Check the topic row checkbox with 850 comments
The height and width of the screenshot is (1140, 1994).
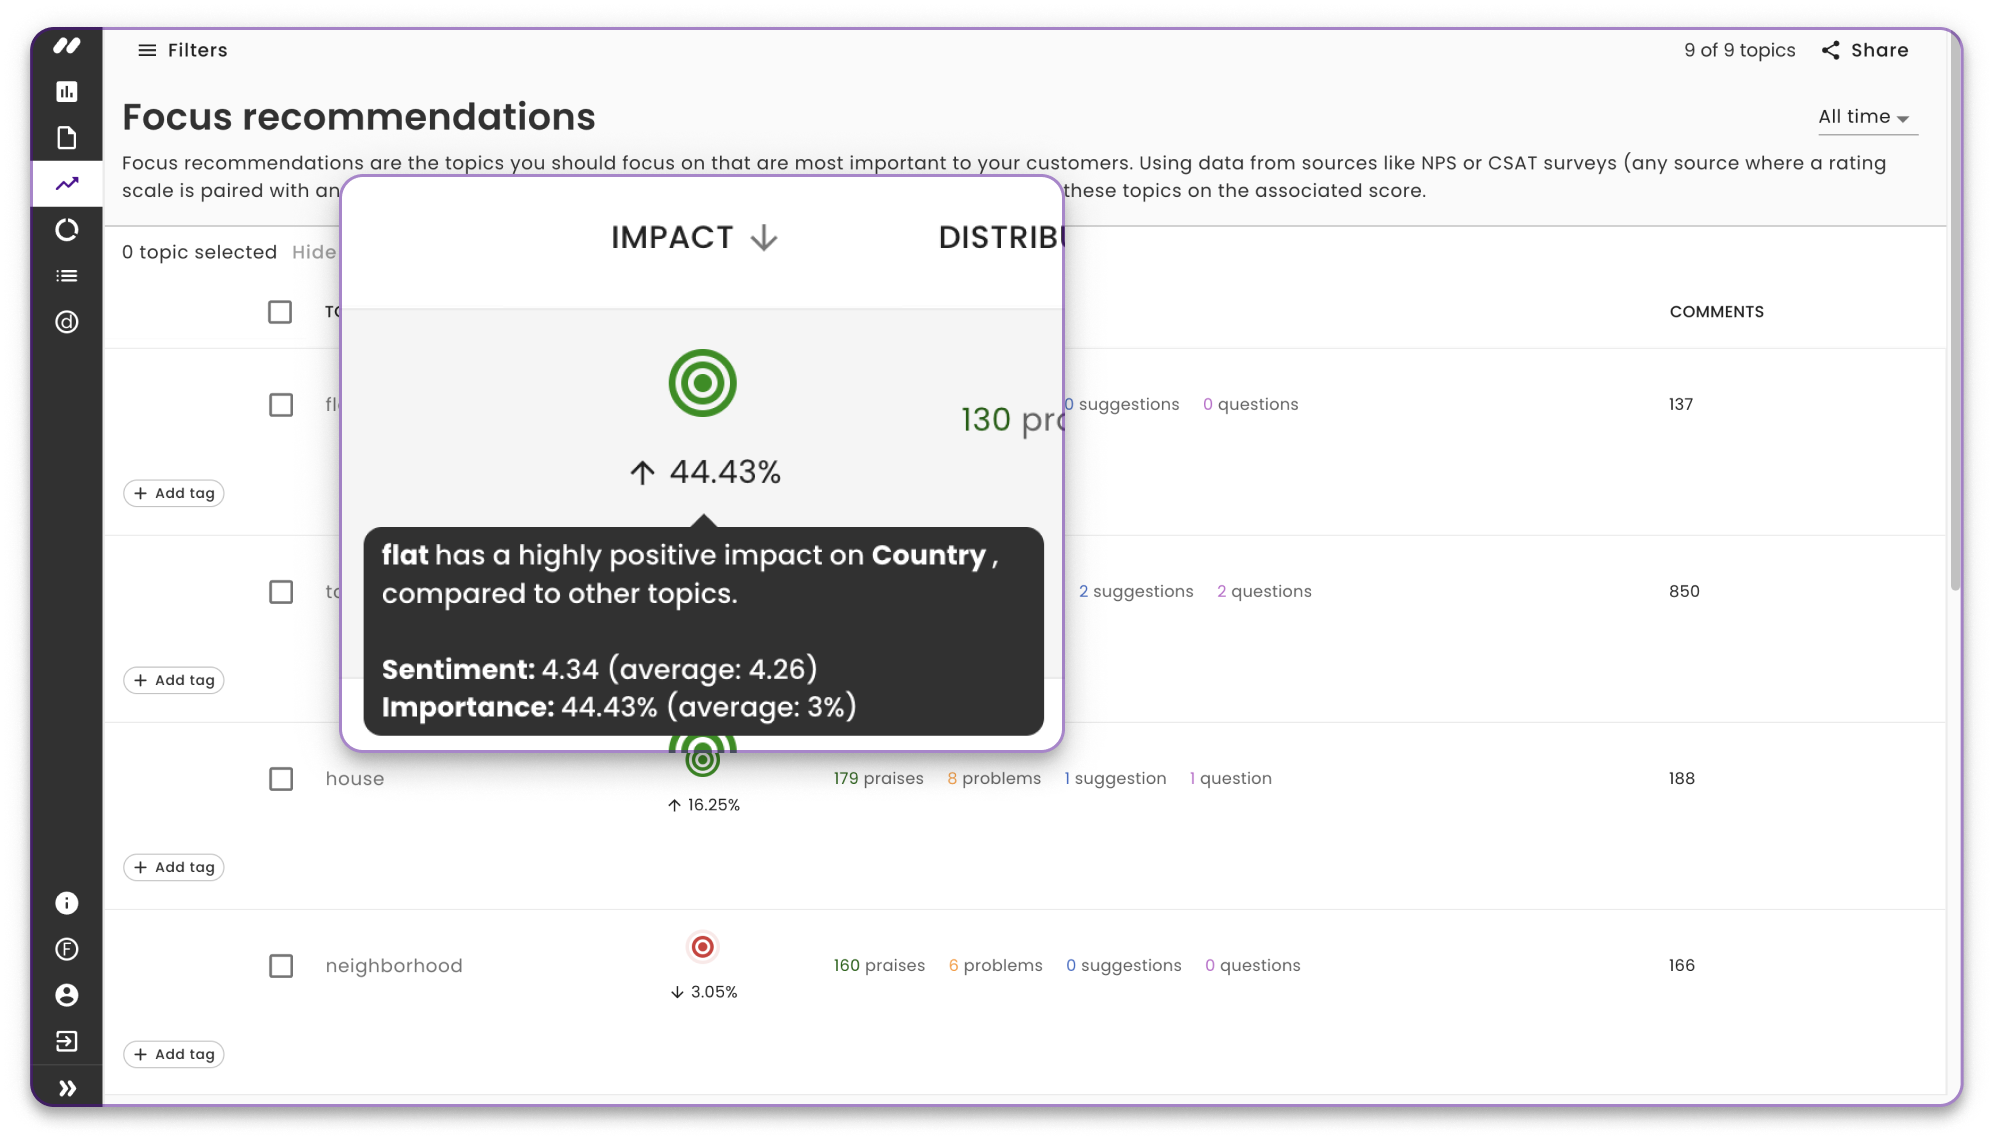pos(281,592)
